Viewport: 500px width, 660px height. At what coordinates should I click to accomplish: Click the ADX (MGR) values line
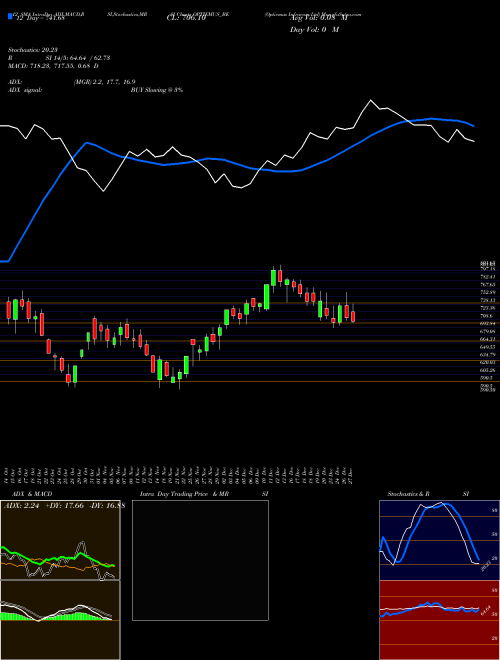[x=72, y=82]
